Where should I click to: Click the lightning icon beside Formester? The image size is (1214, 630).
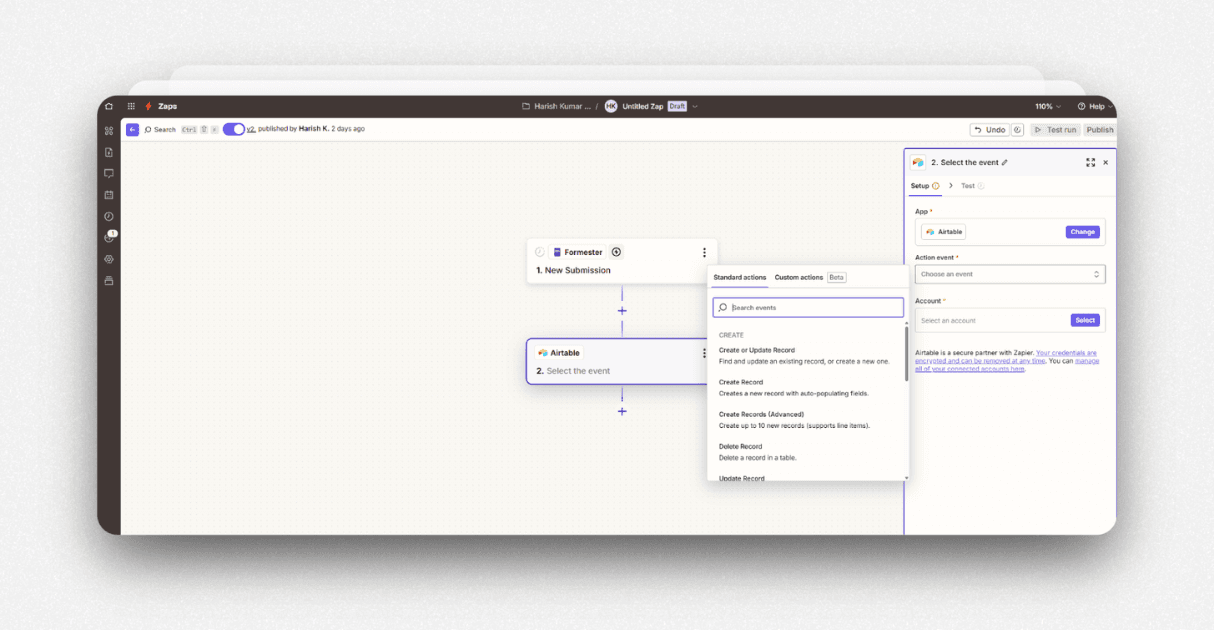(616, 252)
